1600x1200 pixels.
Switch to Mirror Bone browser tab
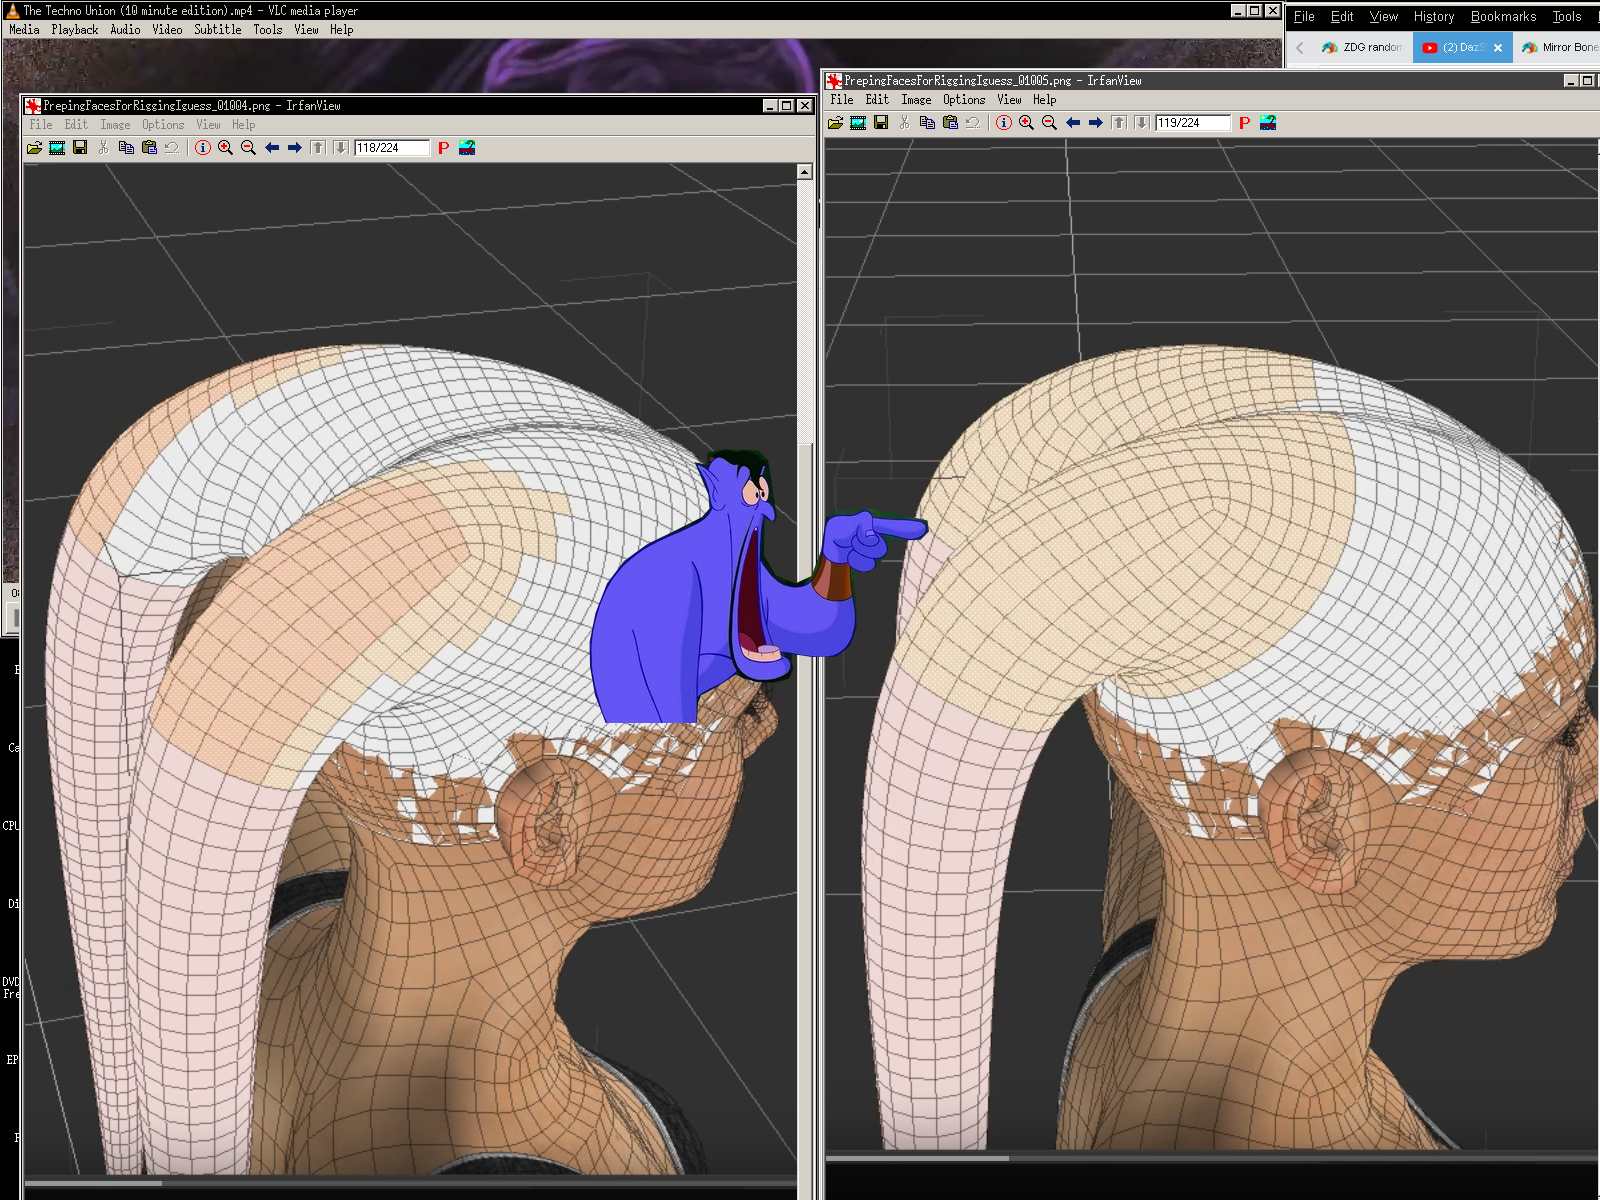click(x=1558, y=47)
